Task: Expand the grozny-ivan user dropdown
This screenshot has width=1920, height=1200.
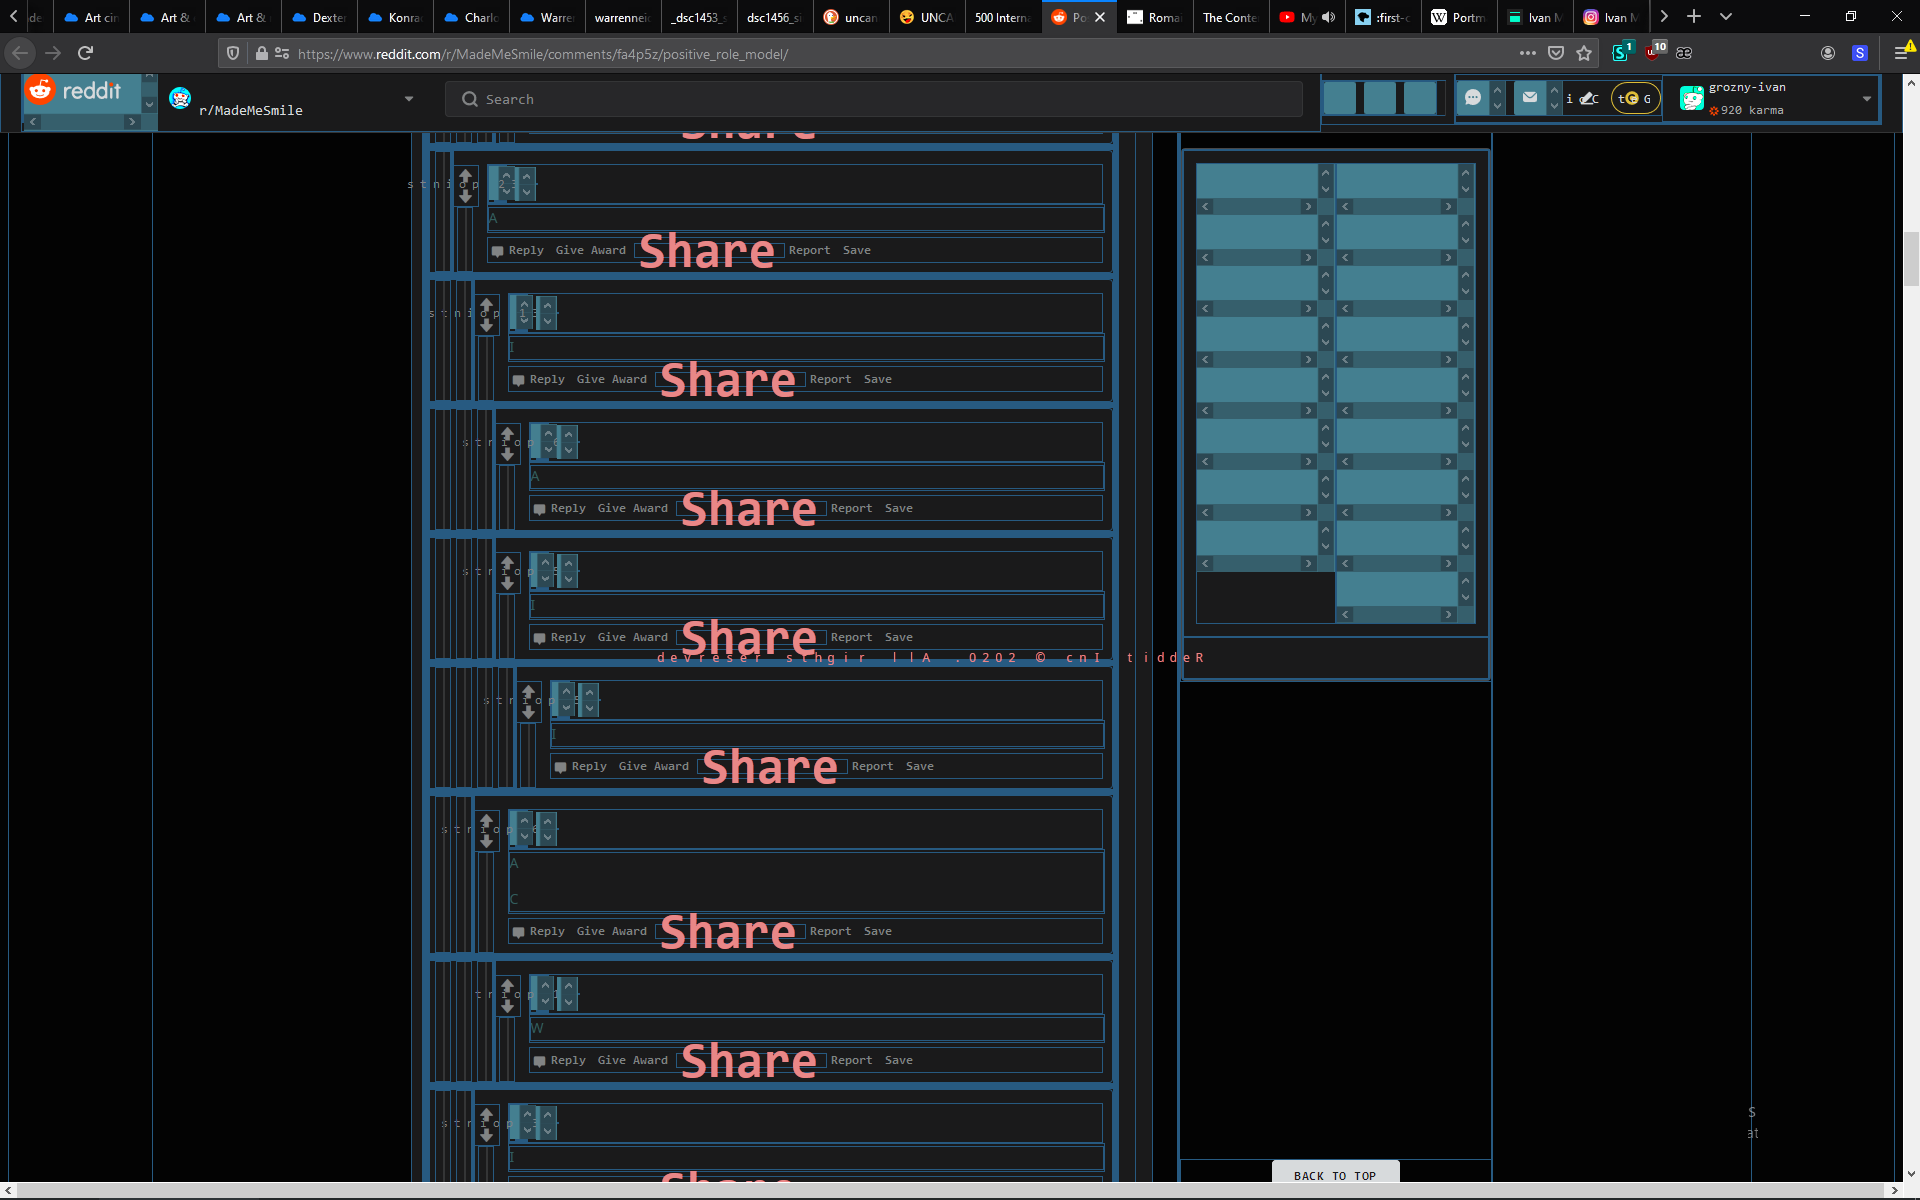Action: click(x=1866, y=99)
